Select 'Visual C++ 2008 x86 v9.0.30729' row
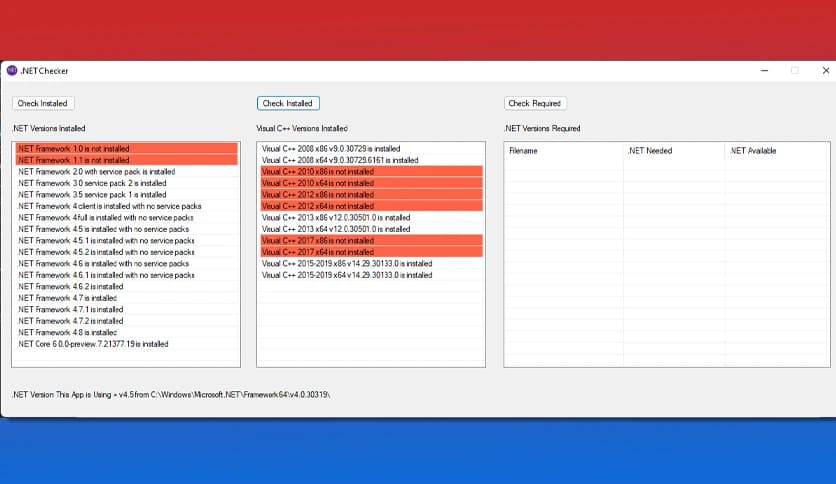This screenshot has width=836, height=484. (x=372, y=148)
